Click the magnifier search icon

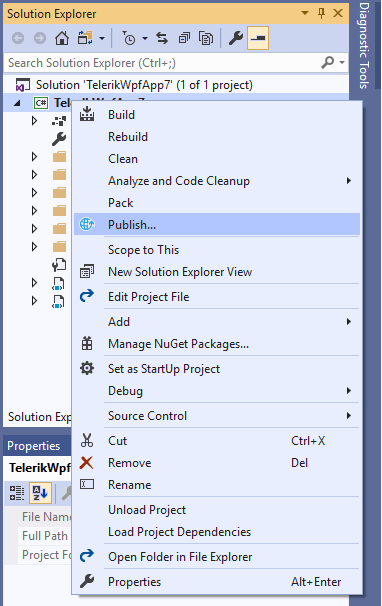coord(327,62)
